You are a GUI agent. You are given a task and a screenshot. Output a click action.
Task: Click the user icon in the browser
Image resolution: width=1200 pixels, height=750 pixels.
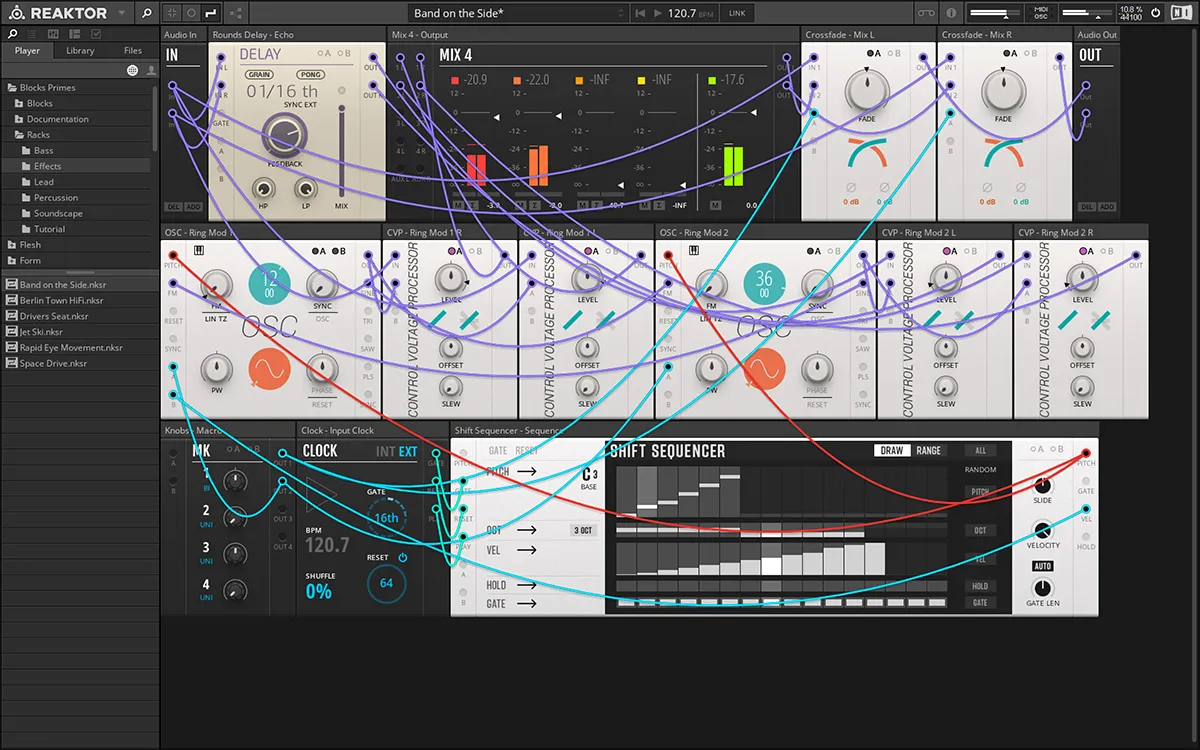coord(151,70)
